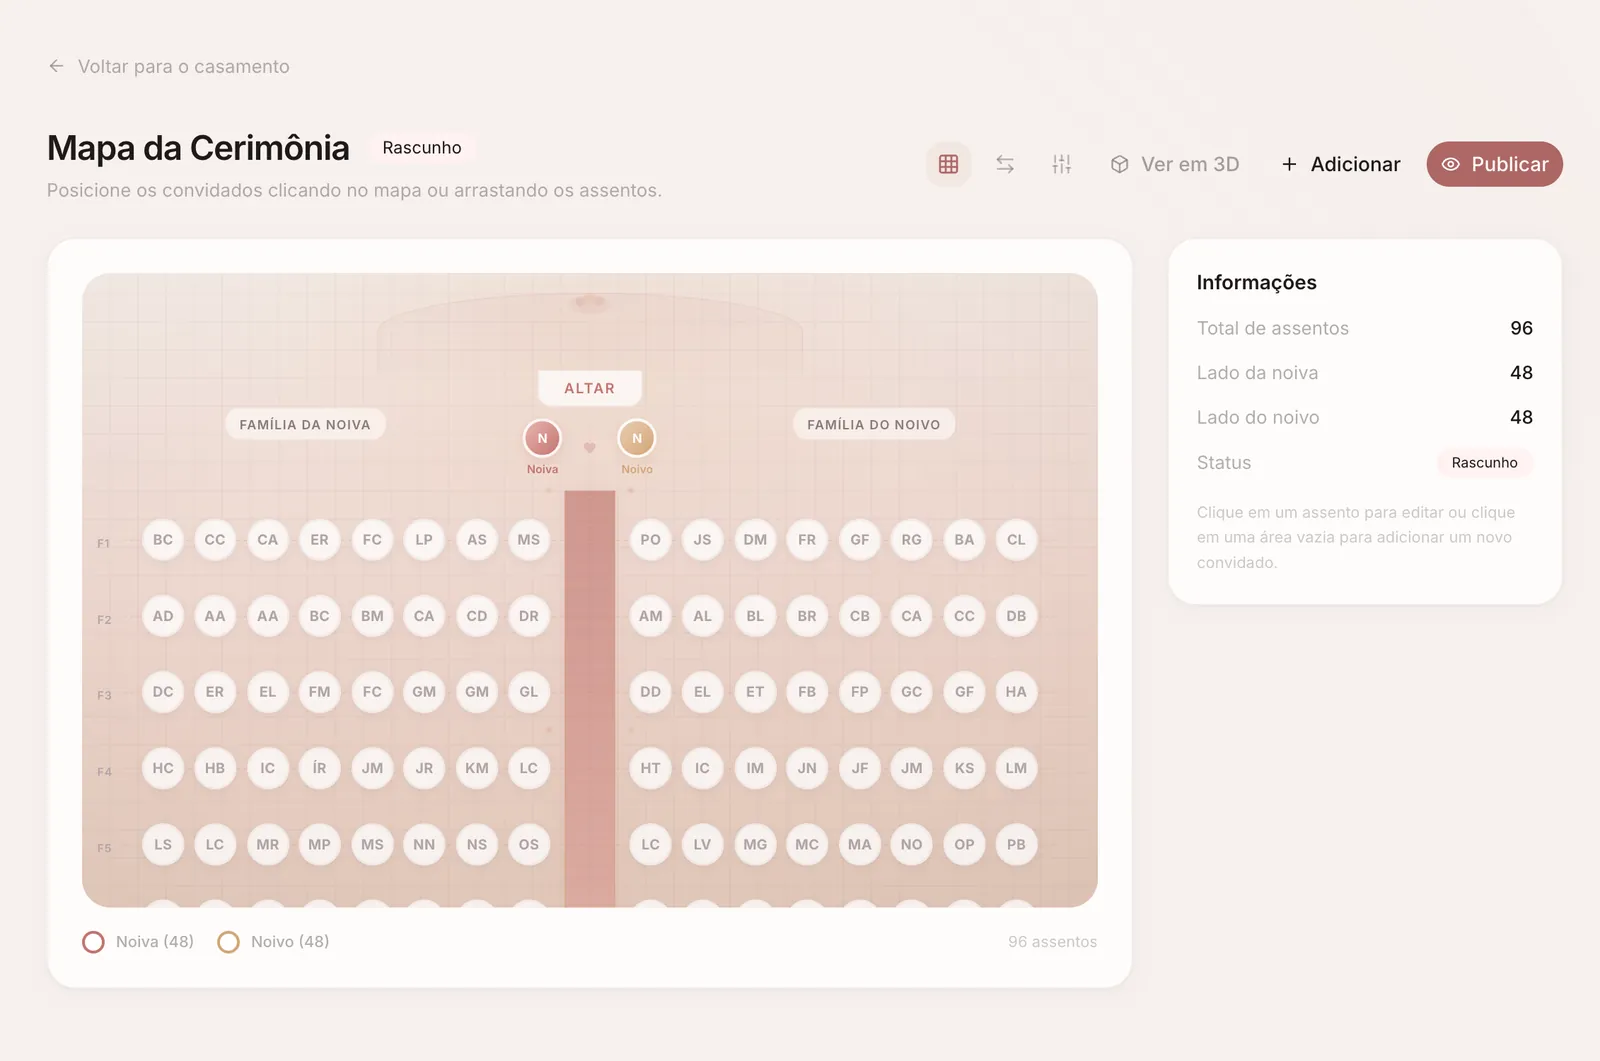Select seat CB in row F2
This screenshot has height=1061, width=1600.
pos(860,616)
